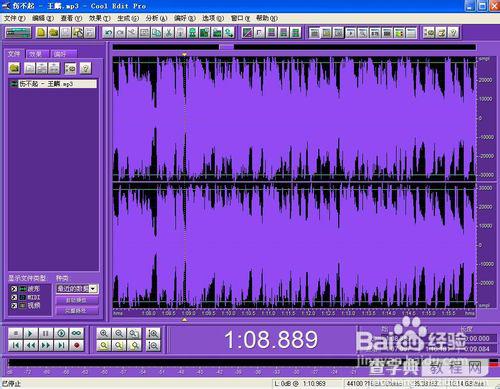Click the scissors Cut toolbar icon
The image size is (500, 389).
(168, 33)
